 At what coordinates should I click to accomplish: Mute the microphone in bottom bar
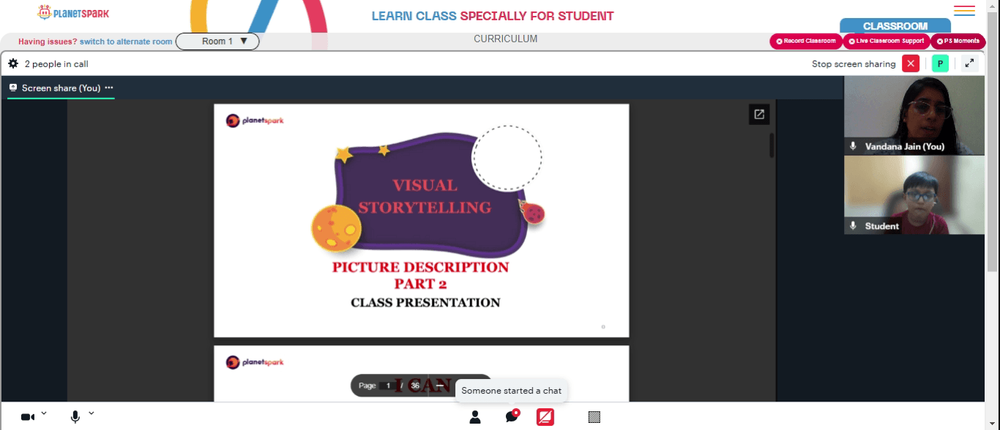click(75, 417)
